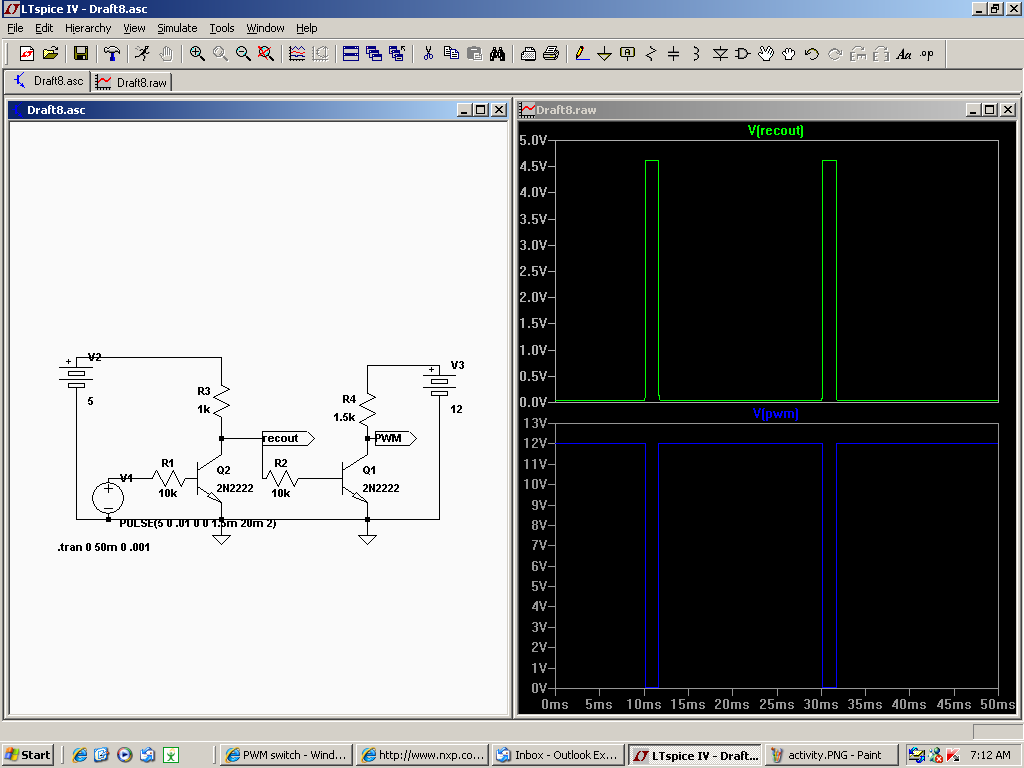Switch to the Draft8.raw tab

[x=132, y=82]
